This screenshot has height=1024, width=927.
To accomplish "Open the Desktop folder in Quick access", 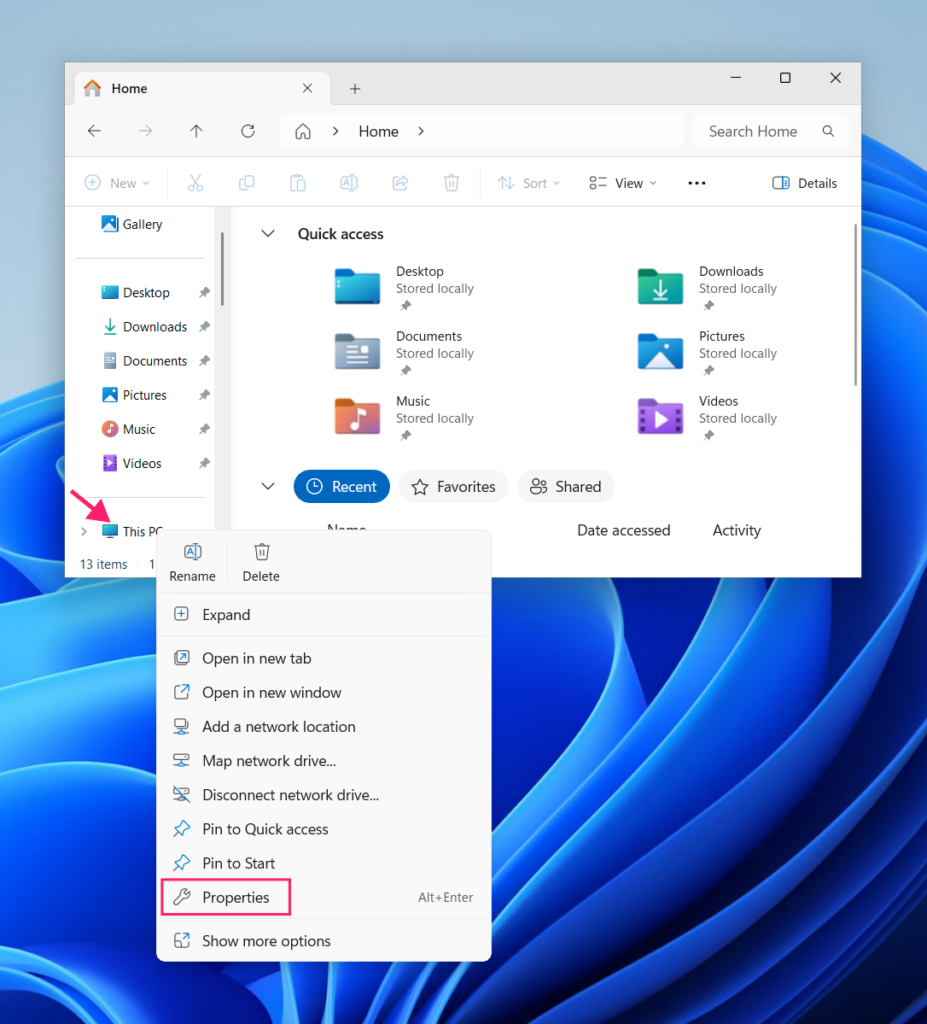I will point(404,287).
